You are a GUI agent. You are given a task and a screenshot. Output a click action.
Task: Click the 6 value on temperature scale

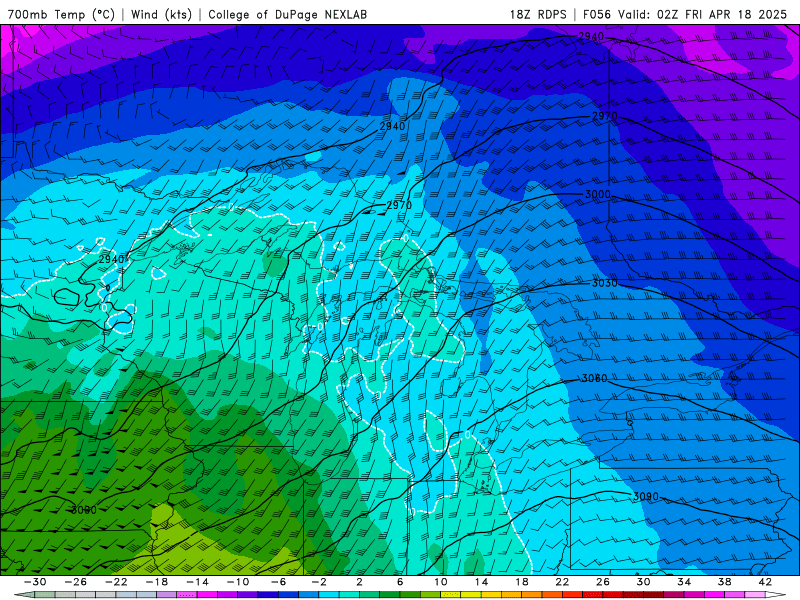(x=400, y=582)
